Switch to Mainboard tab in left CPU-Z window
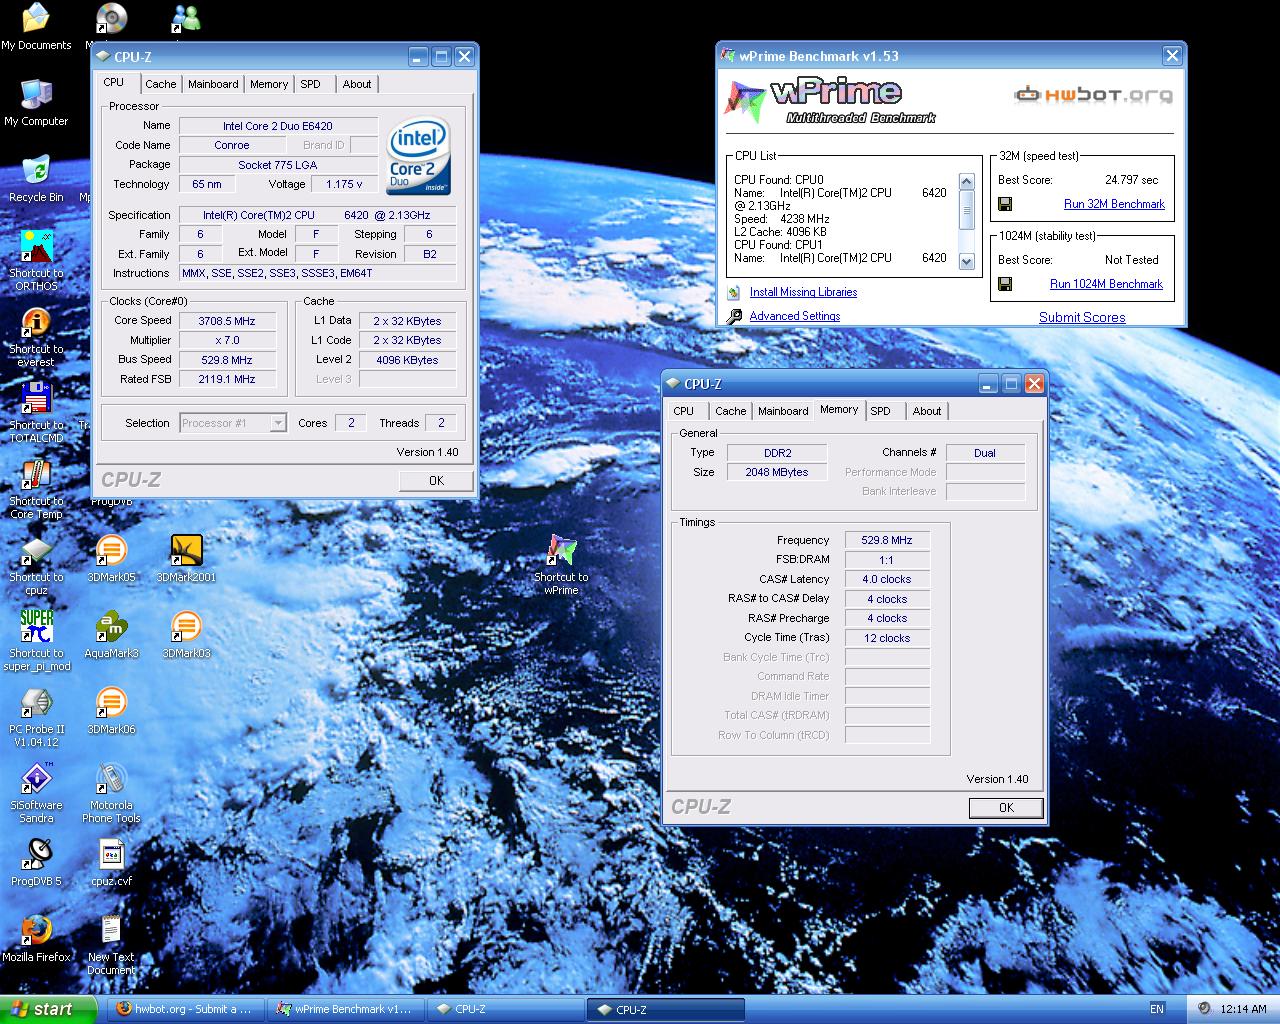This screenshot has width=1280, height=1024. 213,84
